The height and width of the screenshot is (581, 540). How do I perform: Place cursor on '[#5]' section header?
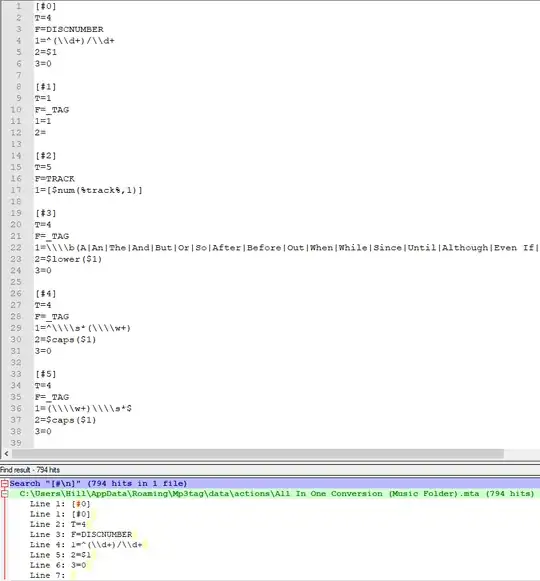pos(46,374)
